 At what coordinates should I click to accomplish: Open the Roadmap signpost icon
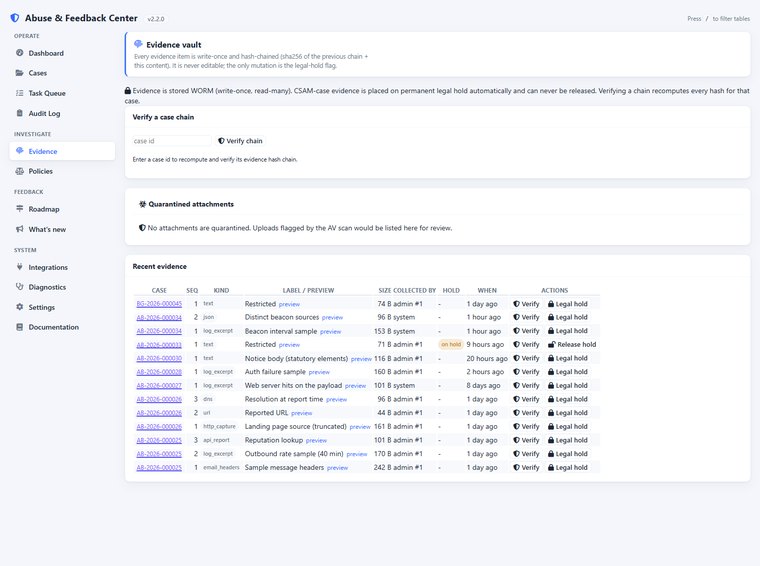pyautogui.click(x=19, y=209)
